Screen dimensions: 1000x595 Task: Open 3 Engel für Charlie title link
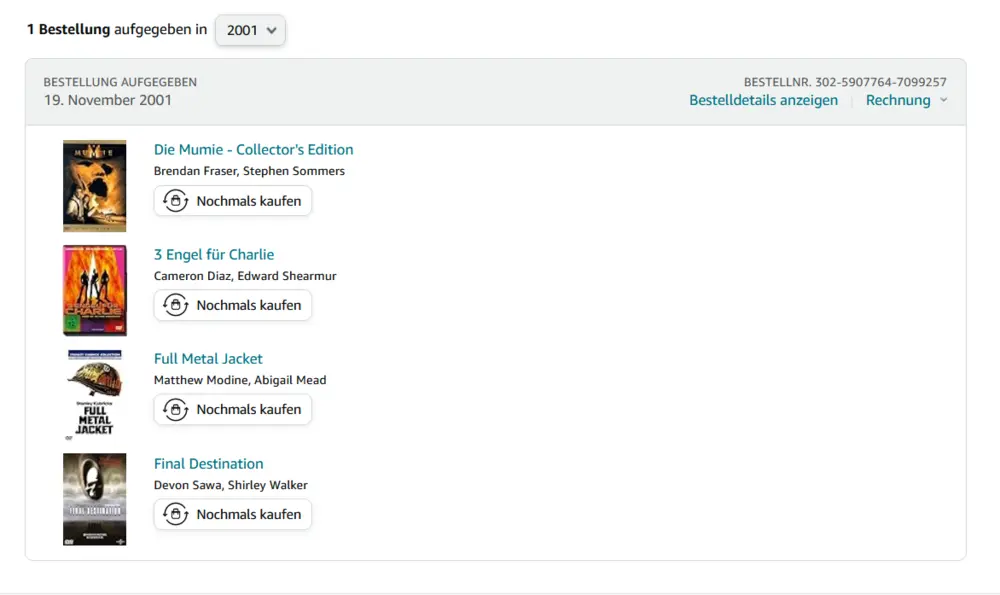(x=214, y=254)
